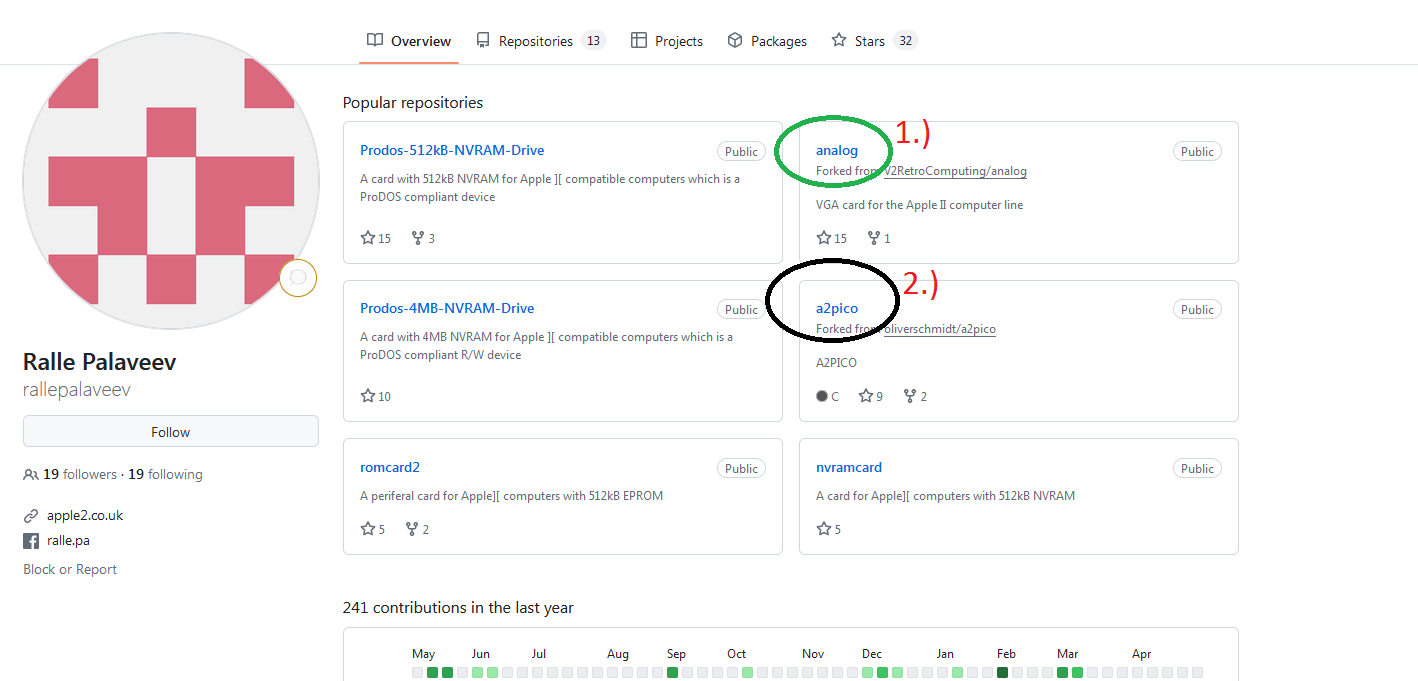Click the Public badge on the a2pico card
The height and width of the screenshot is (681, 1418).
click(1197, 309)
